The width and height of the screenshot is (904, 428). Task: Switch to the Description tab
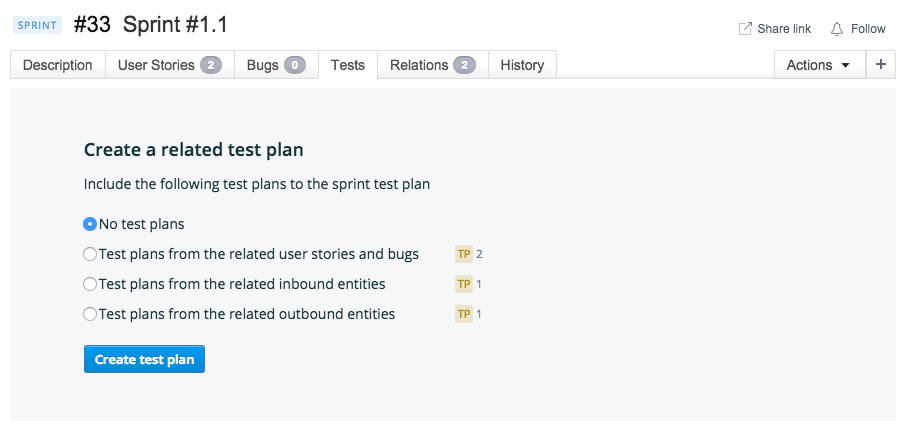pyautogui.click(x=58, y=65)
